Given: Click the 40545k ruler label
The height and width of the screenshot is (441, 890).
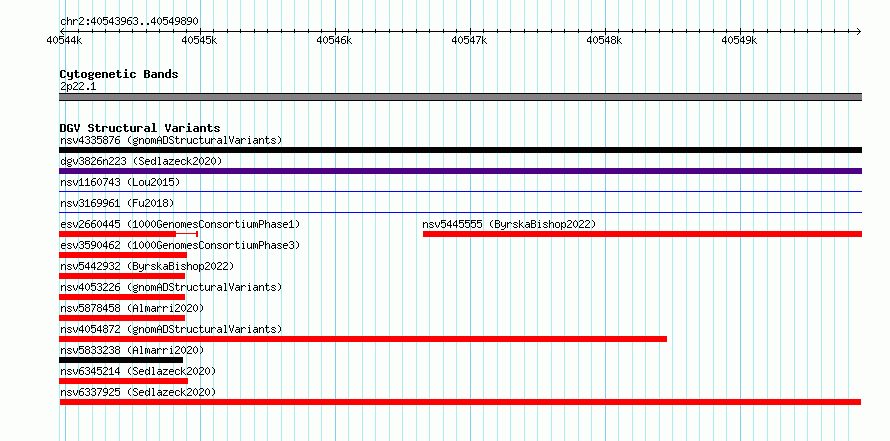Looking at the screenshot, I should [x=199, y=40].
